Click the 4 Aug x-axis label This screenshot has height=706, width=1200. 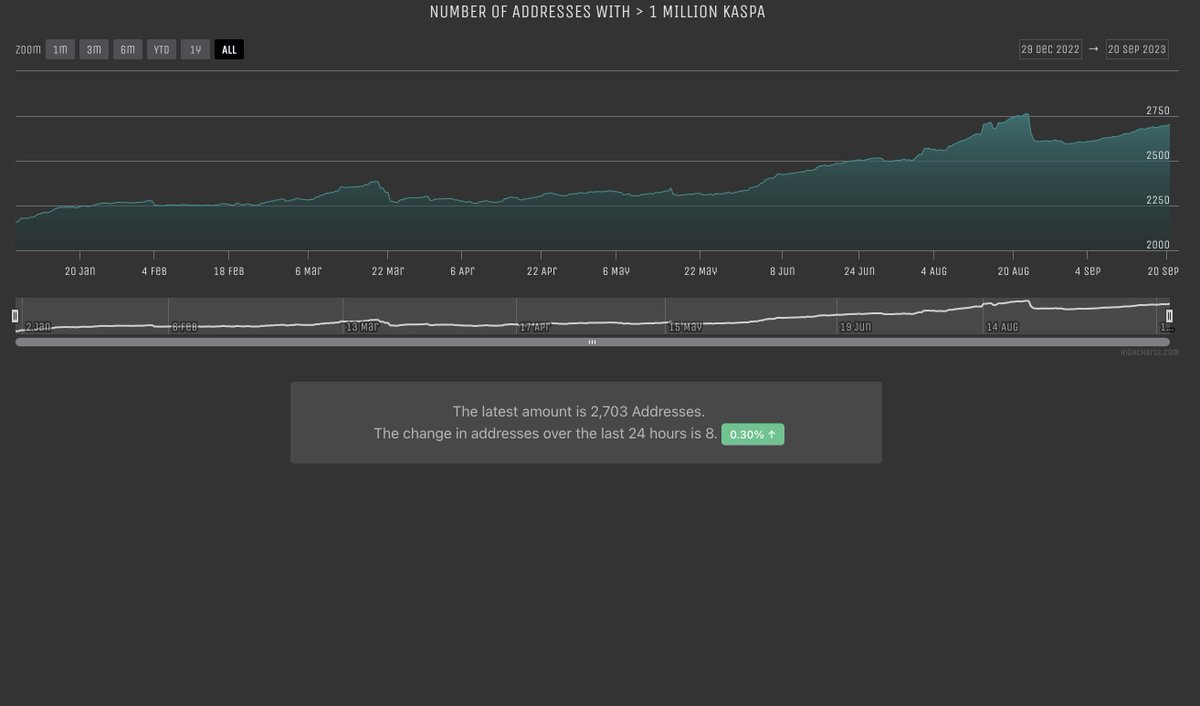tap(932, 271)
